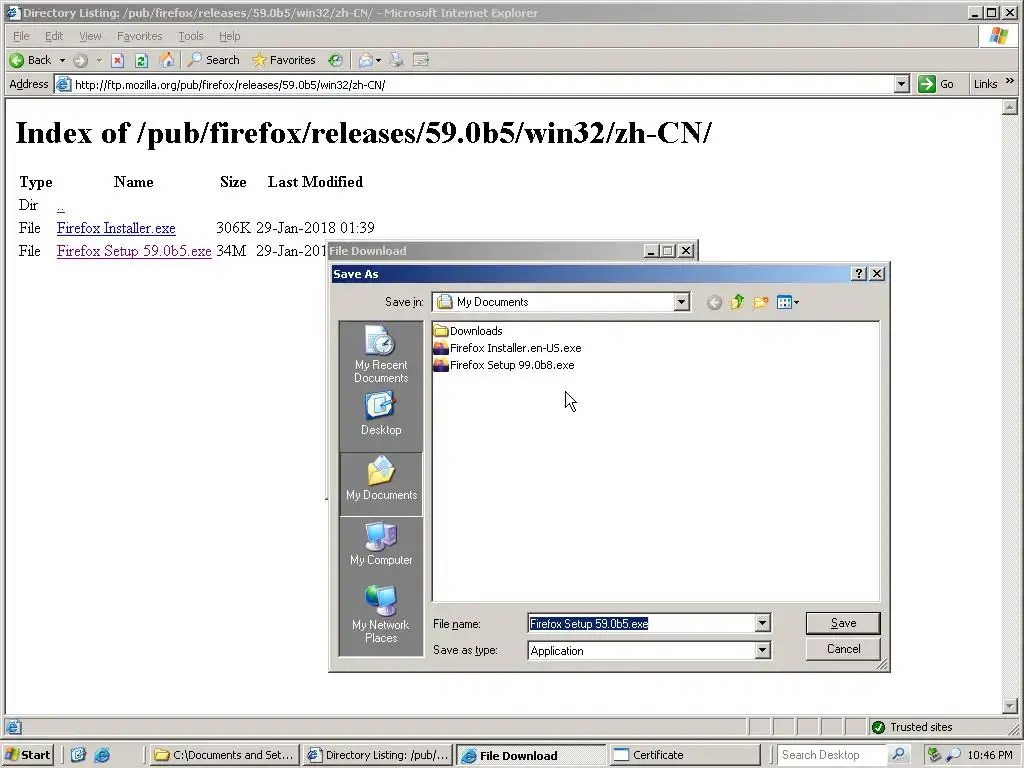Expand the Links toolbar chevron

coord(1010,81)
